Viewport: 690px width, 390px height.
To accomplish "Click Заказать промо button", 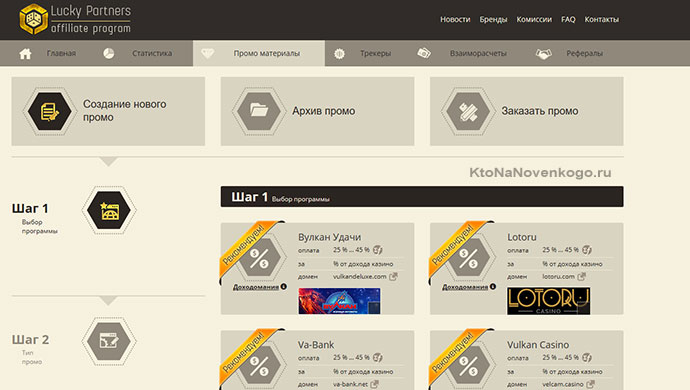I will click(527, 111).
